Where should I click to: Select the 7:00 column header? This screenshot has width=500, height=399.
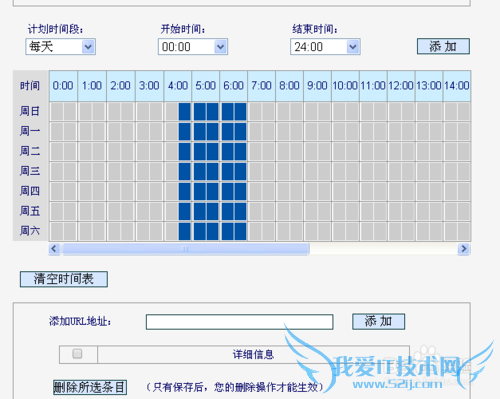[261, 86]
